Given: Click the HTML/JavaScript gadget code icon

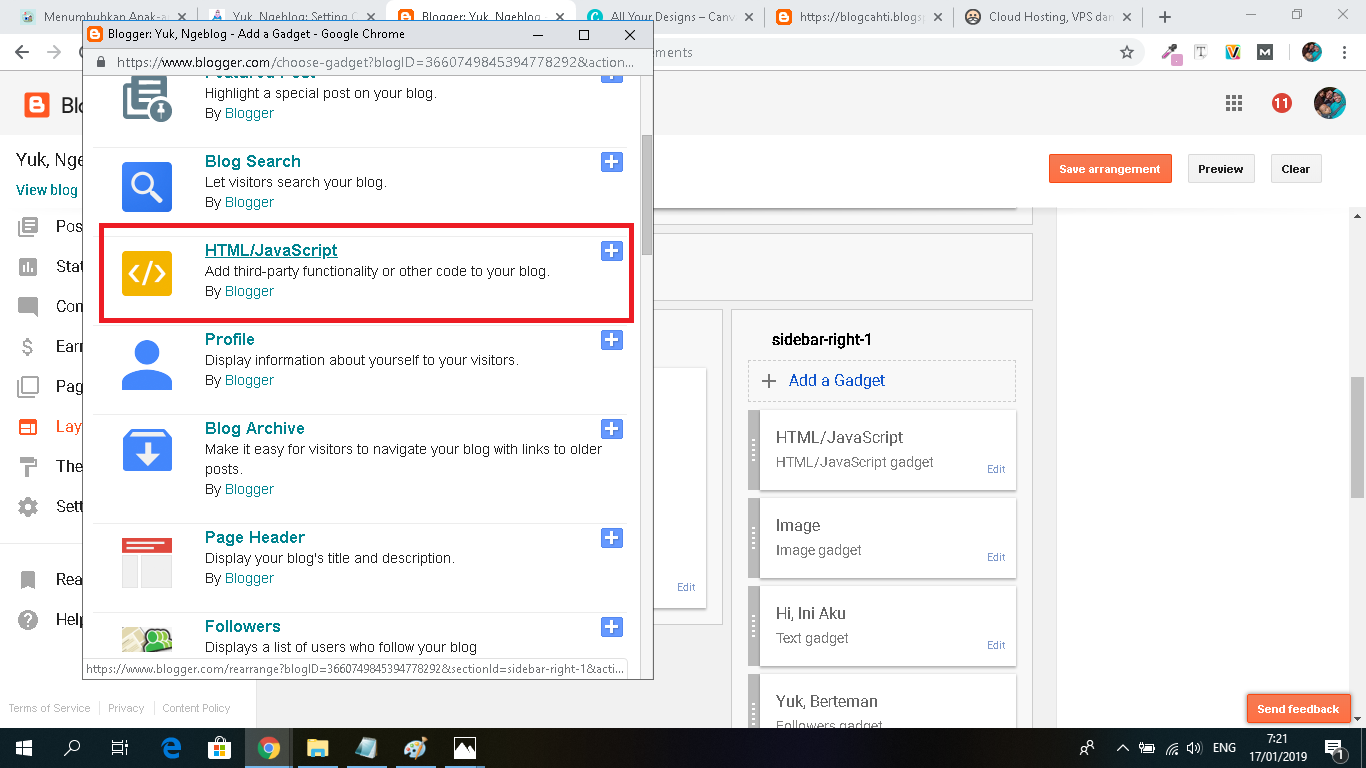Looking at the screenshot, I should pyautogui.click(x=147, y=275).
